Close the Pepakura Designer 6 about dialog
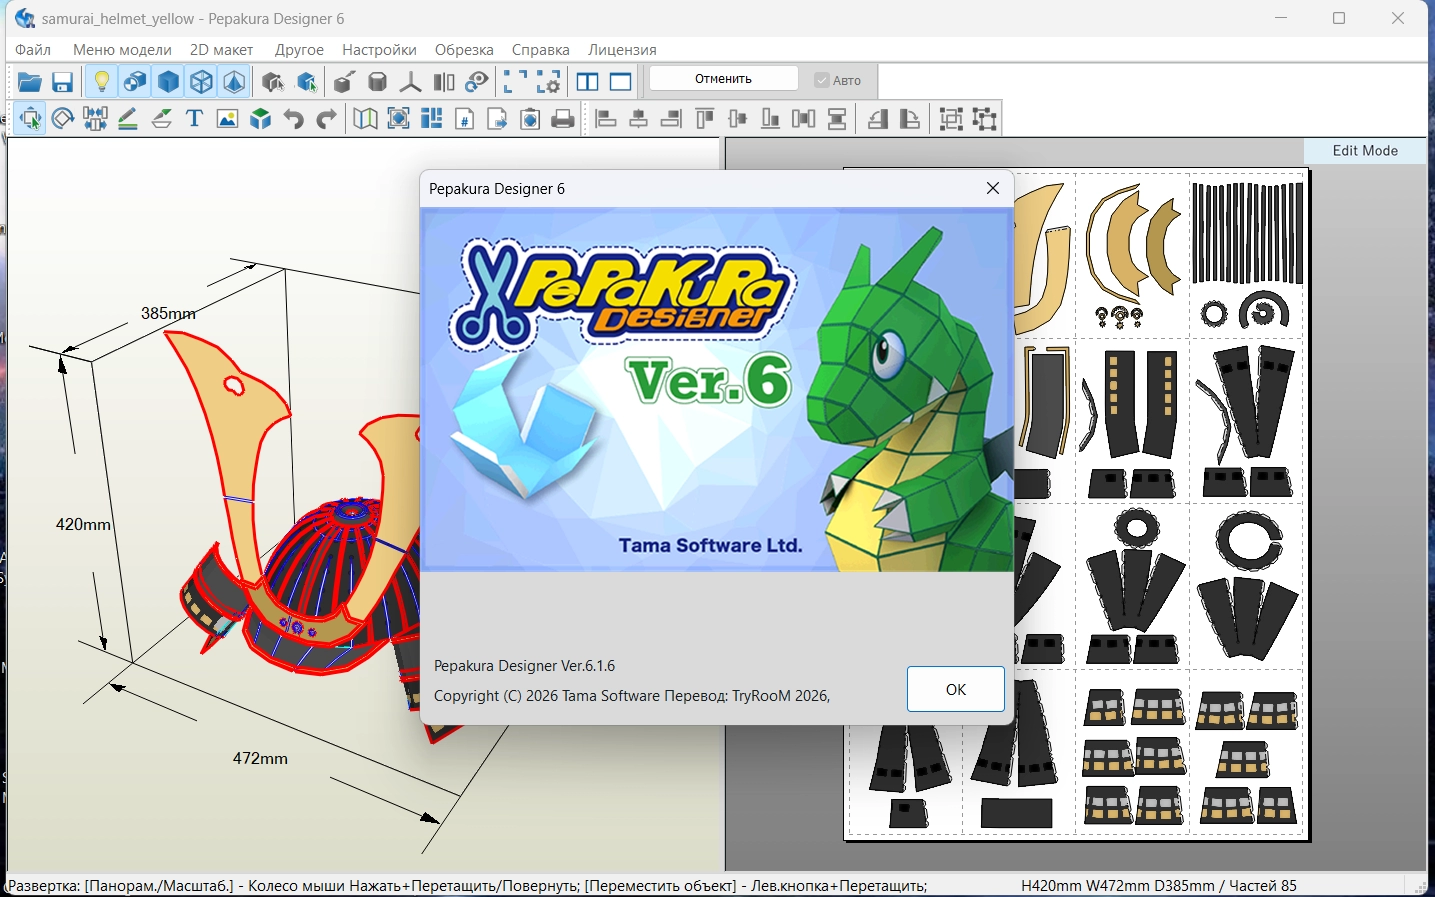This screenshot has width=1435, height=897. (x=992, y=188)
